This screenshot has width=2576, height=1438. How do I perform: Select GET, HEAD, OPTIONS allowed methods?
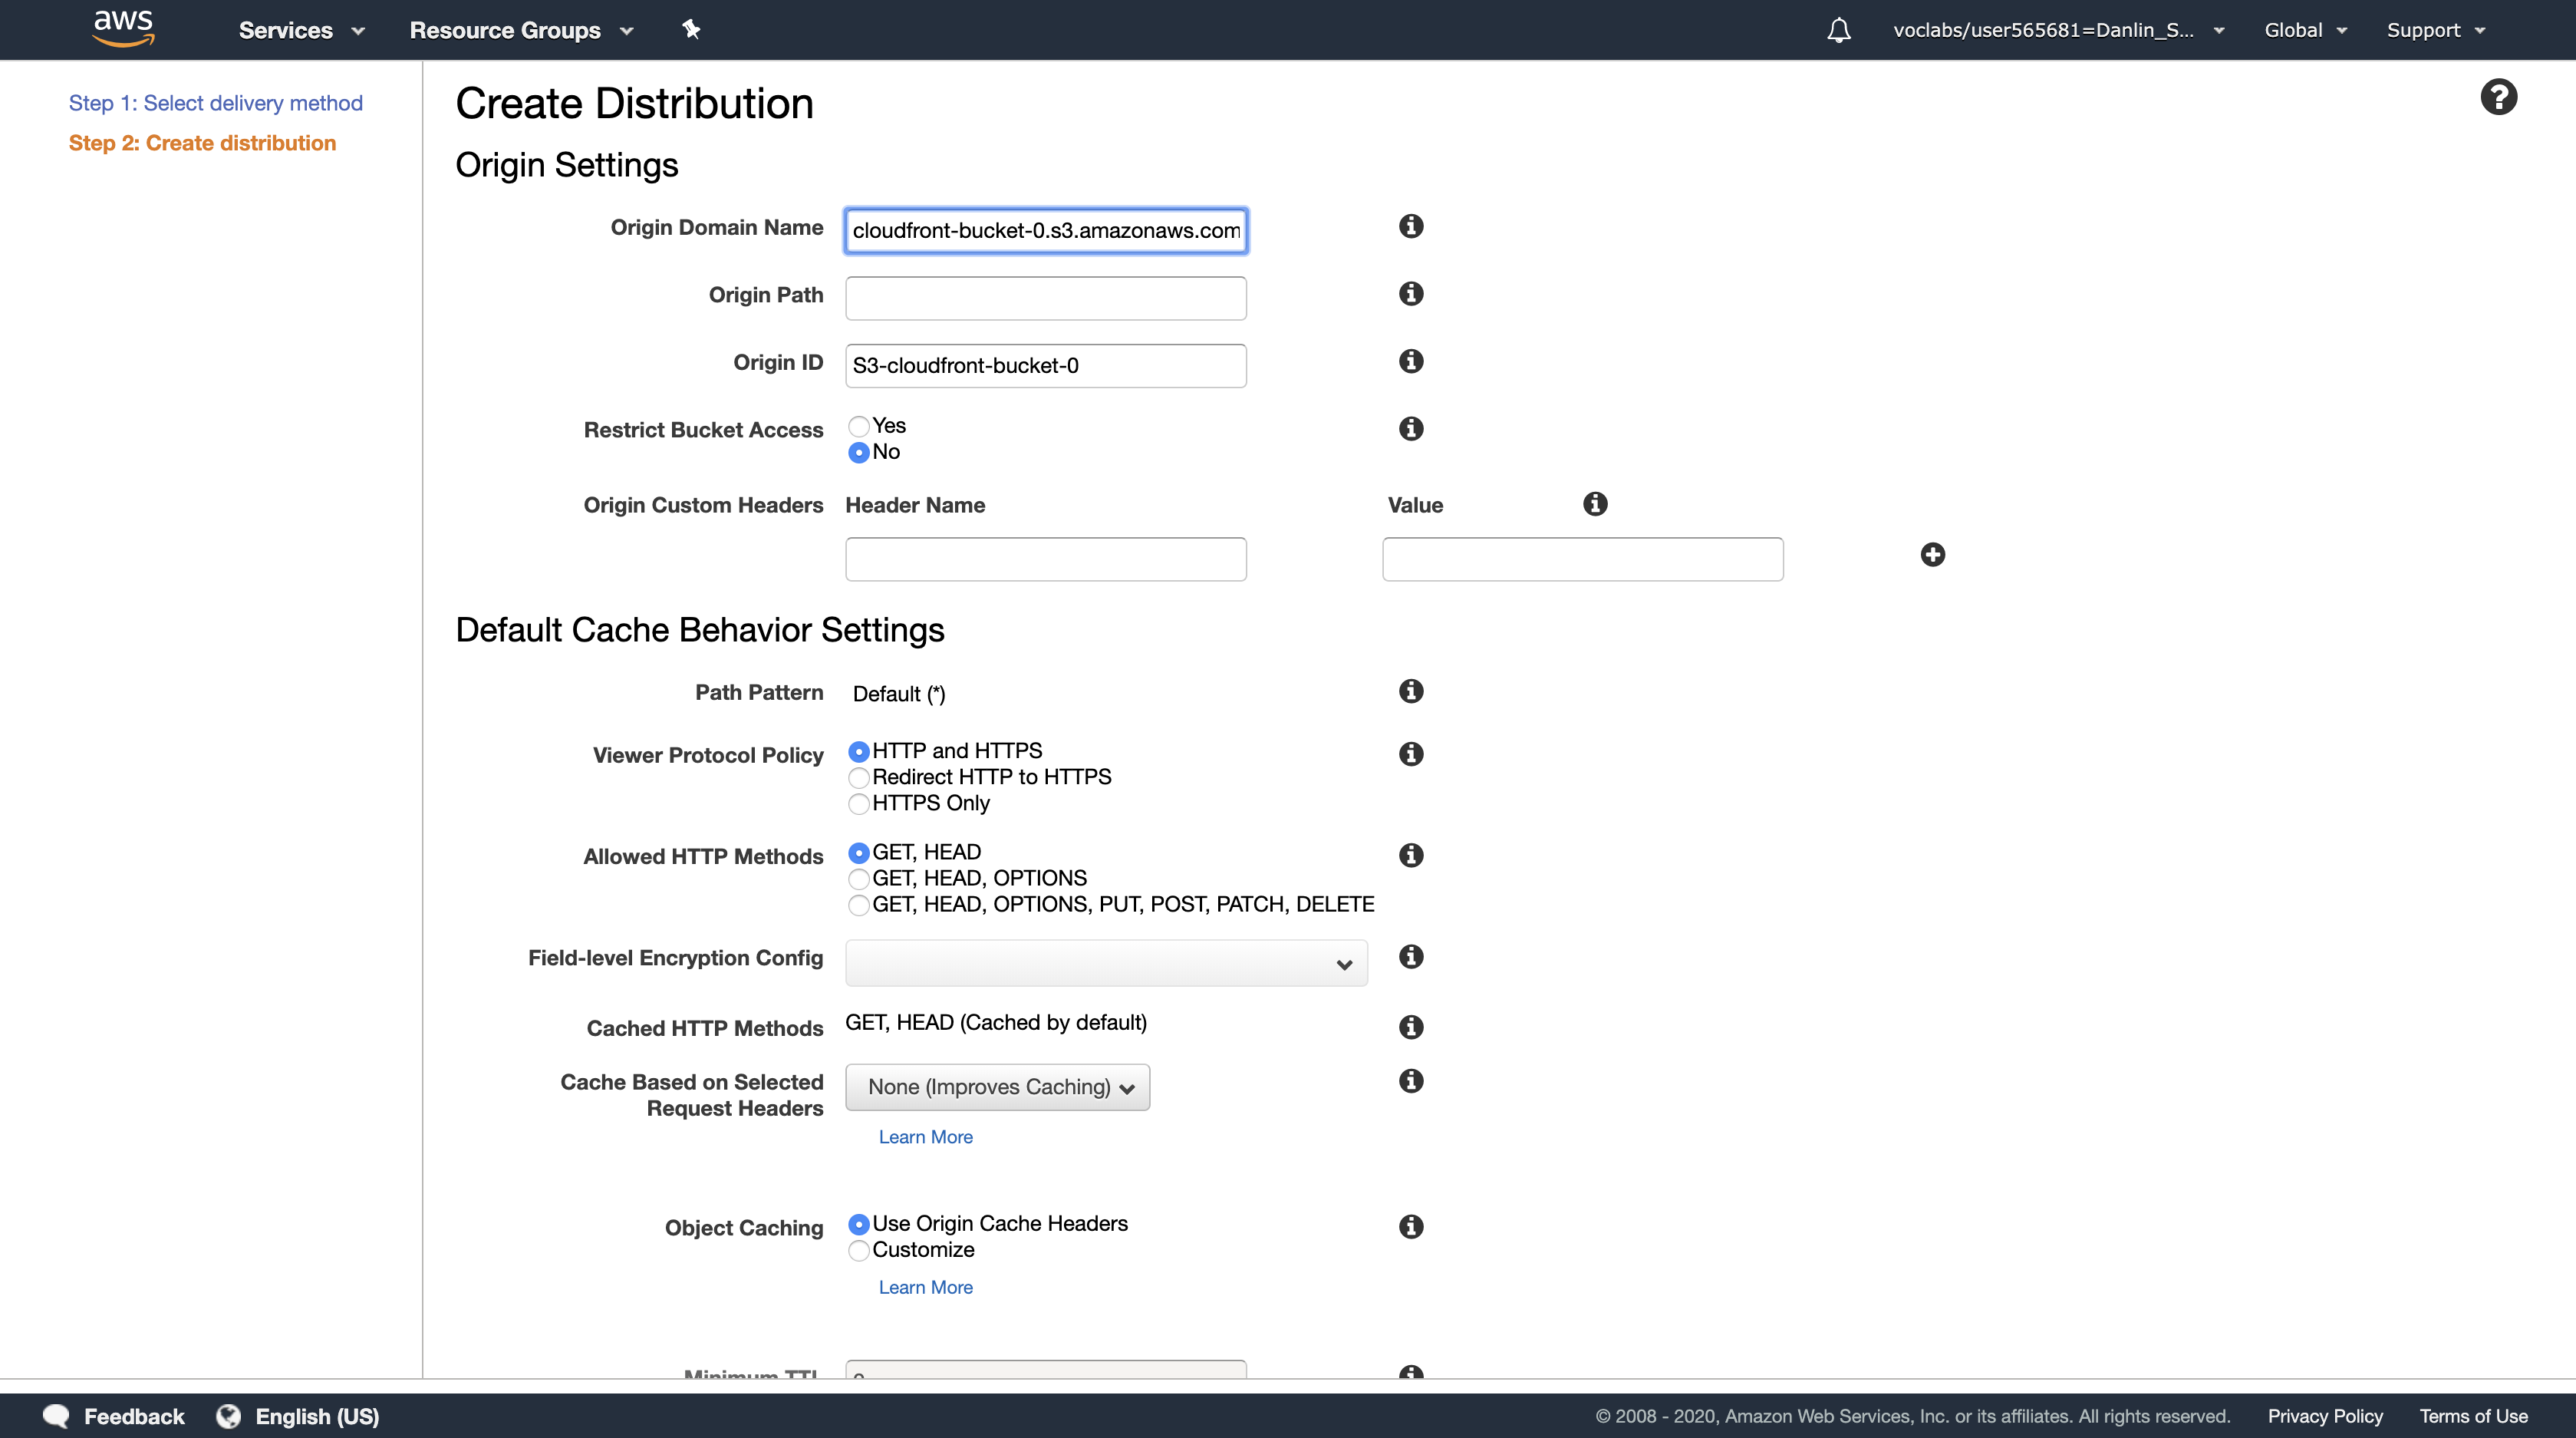[x=858, y=879]
